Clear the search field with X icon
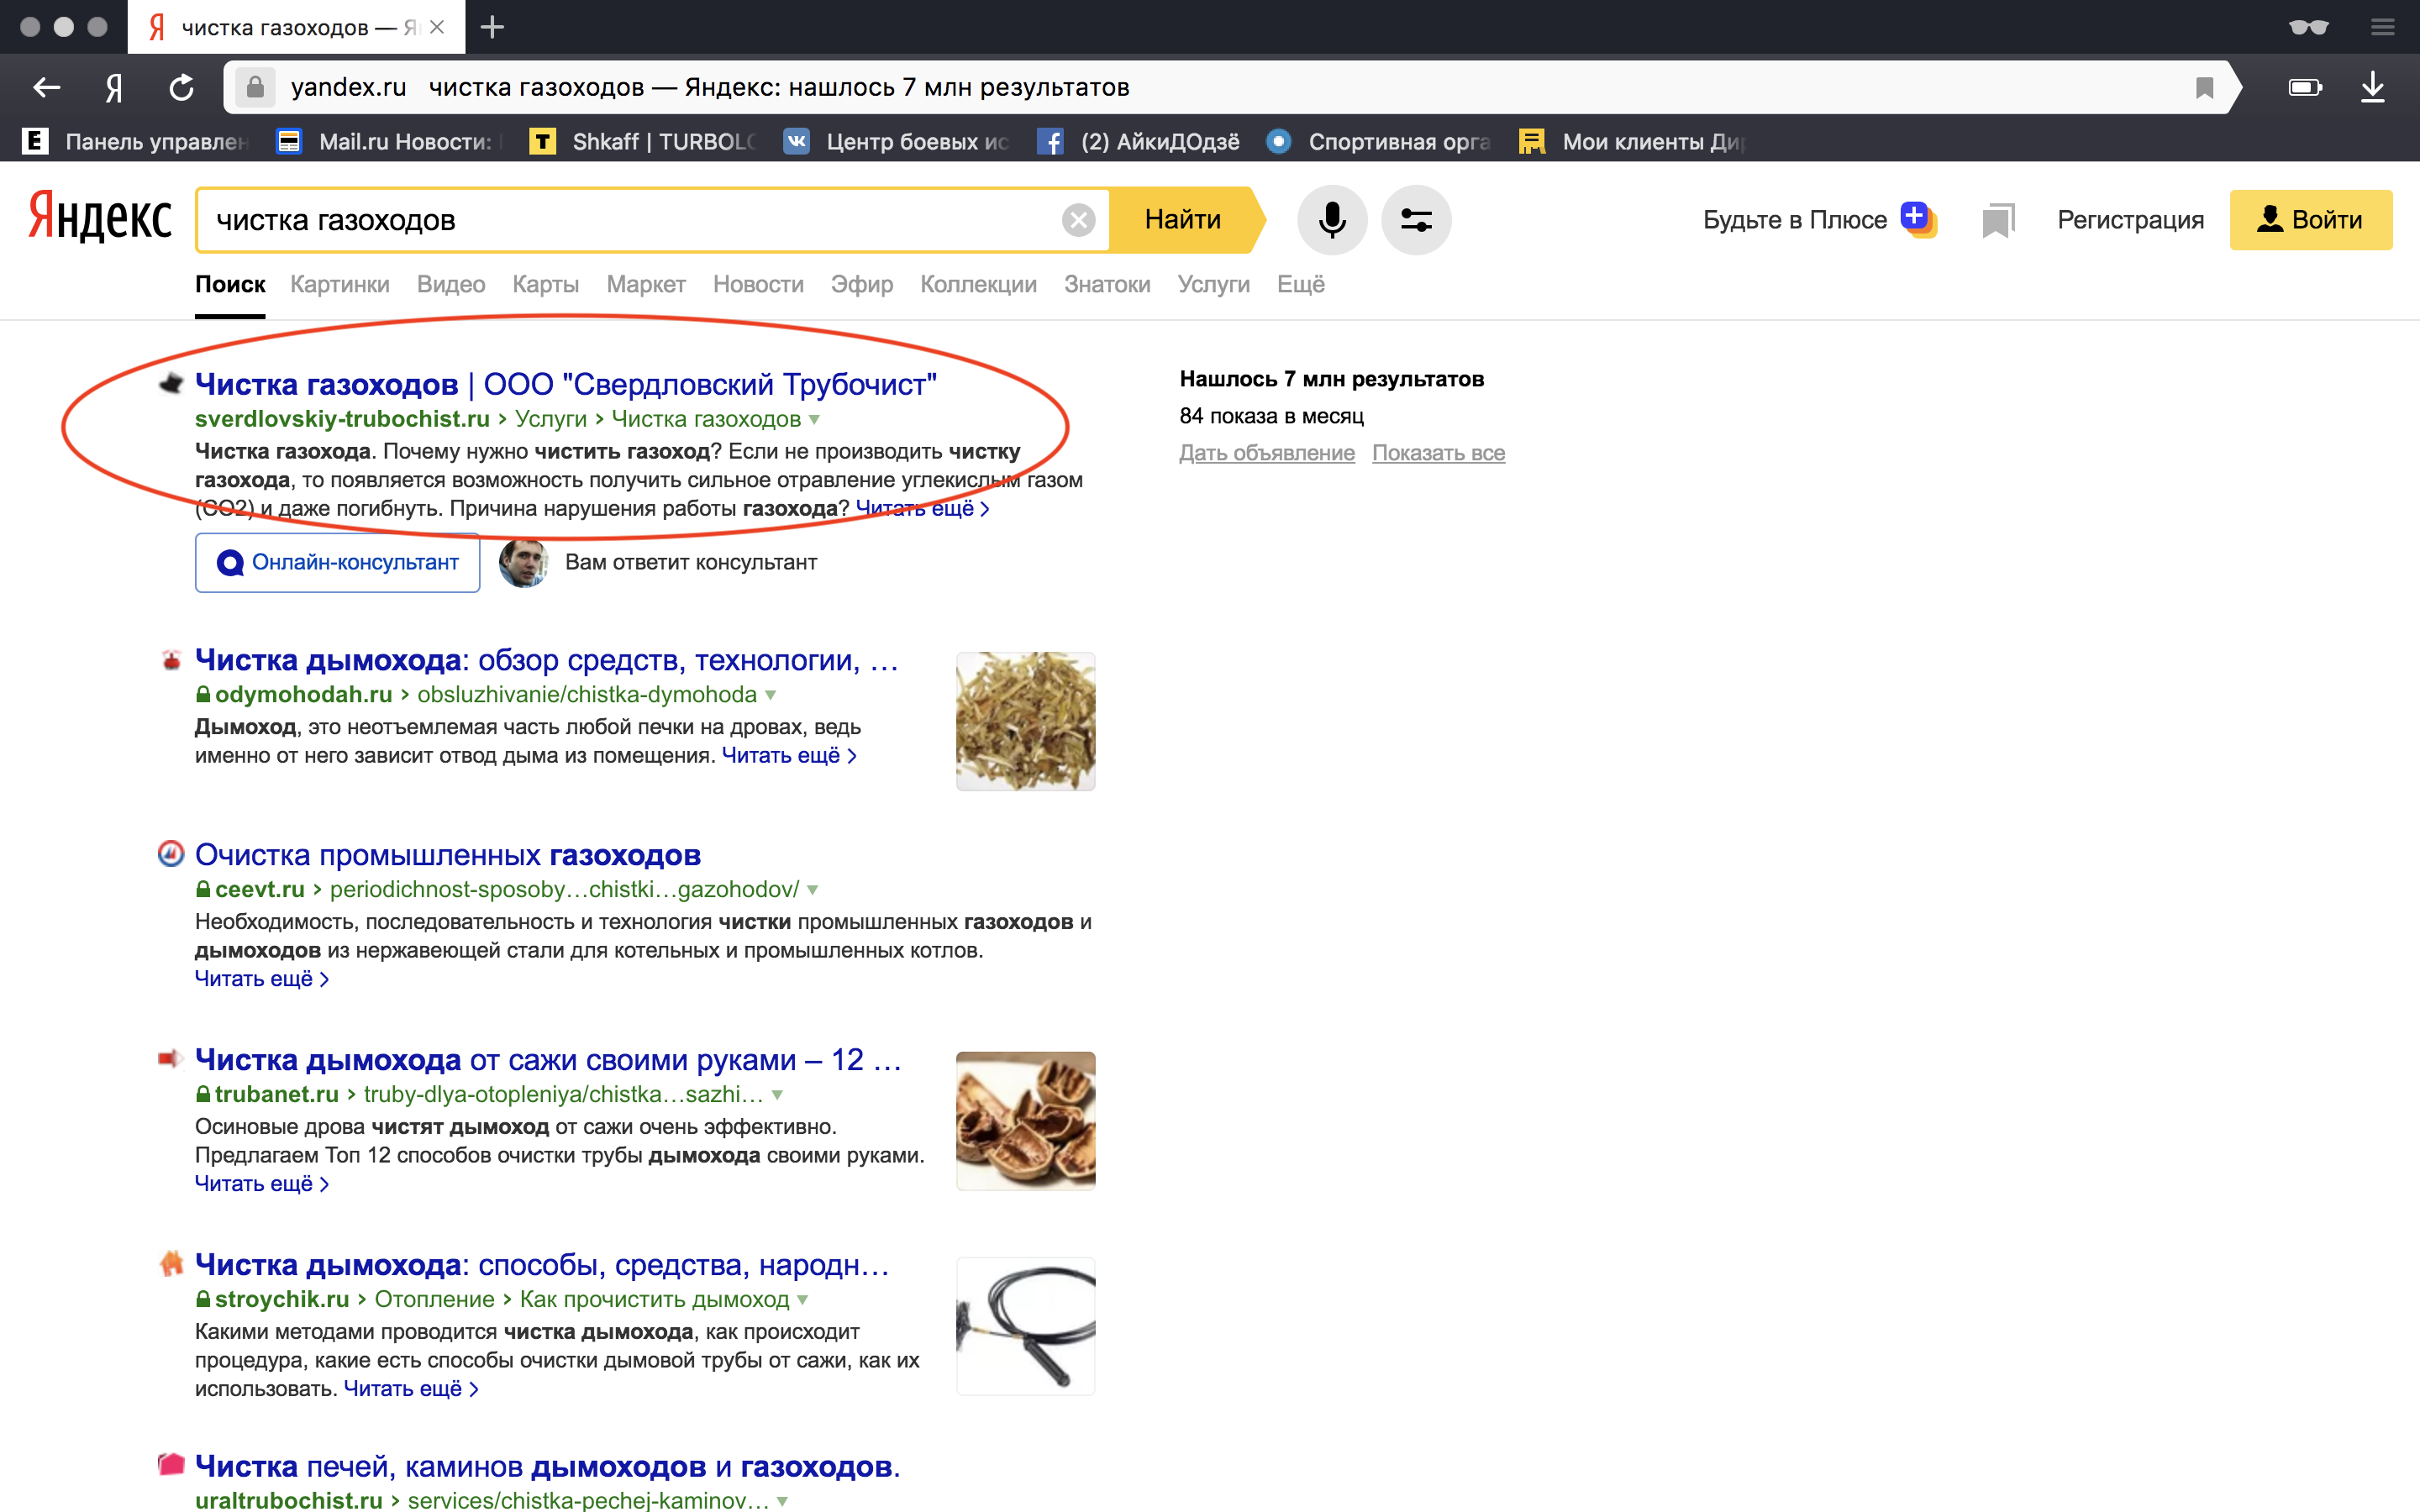2420x1512 pixels. pos(1078,220)
